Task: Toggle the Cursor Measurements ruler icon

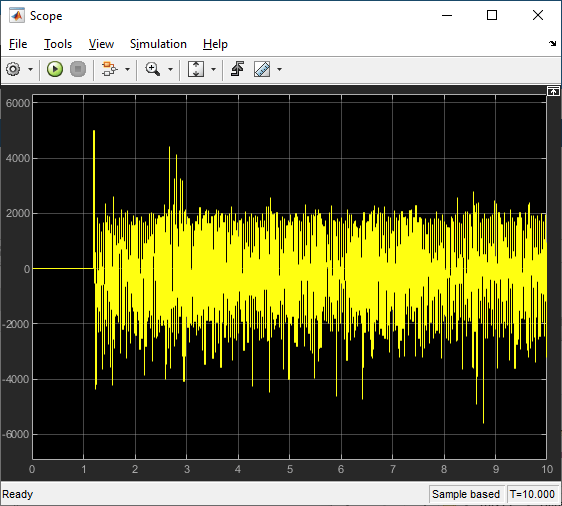Action: click(x=262, y=69)
